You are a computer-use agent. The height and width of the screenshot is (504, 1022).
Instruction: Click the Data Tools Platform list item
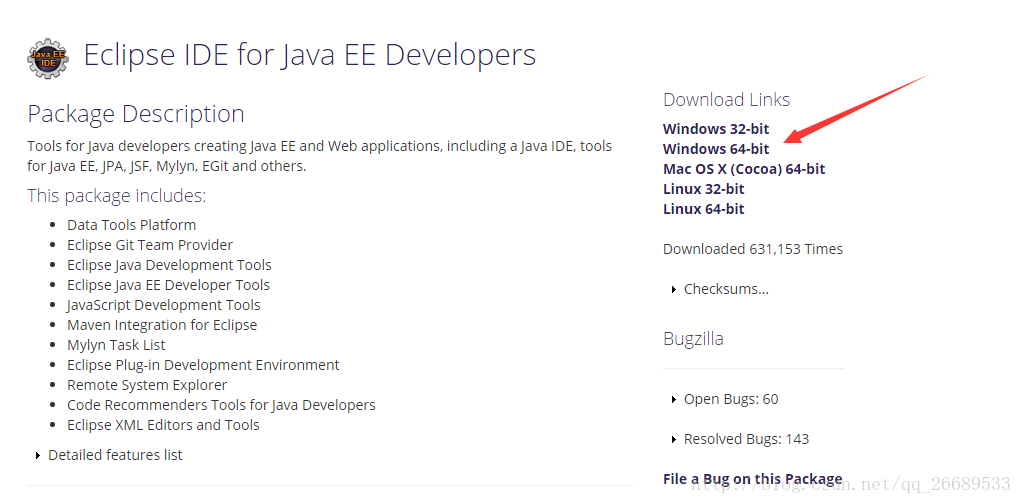[x=131, y=225]
